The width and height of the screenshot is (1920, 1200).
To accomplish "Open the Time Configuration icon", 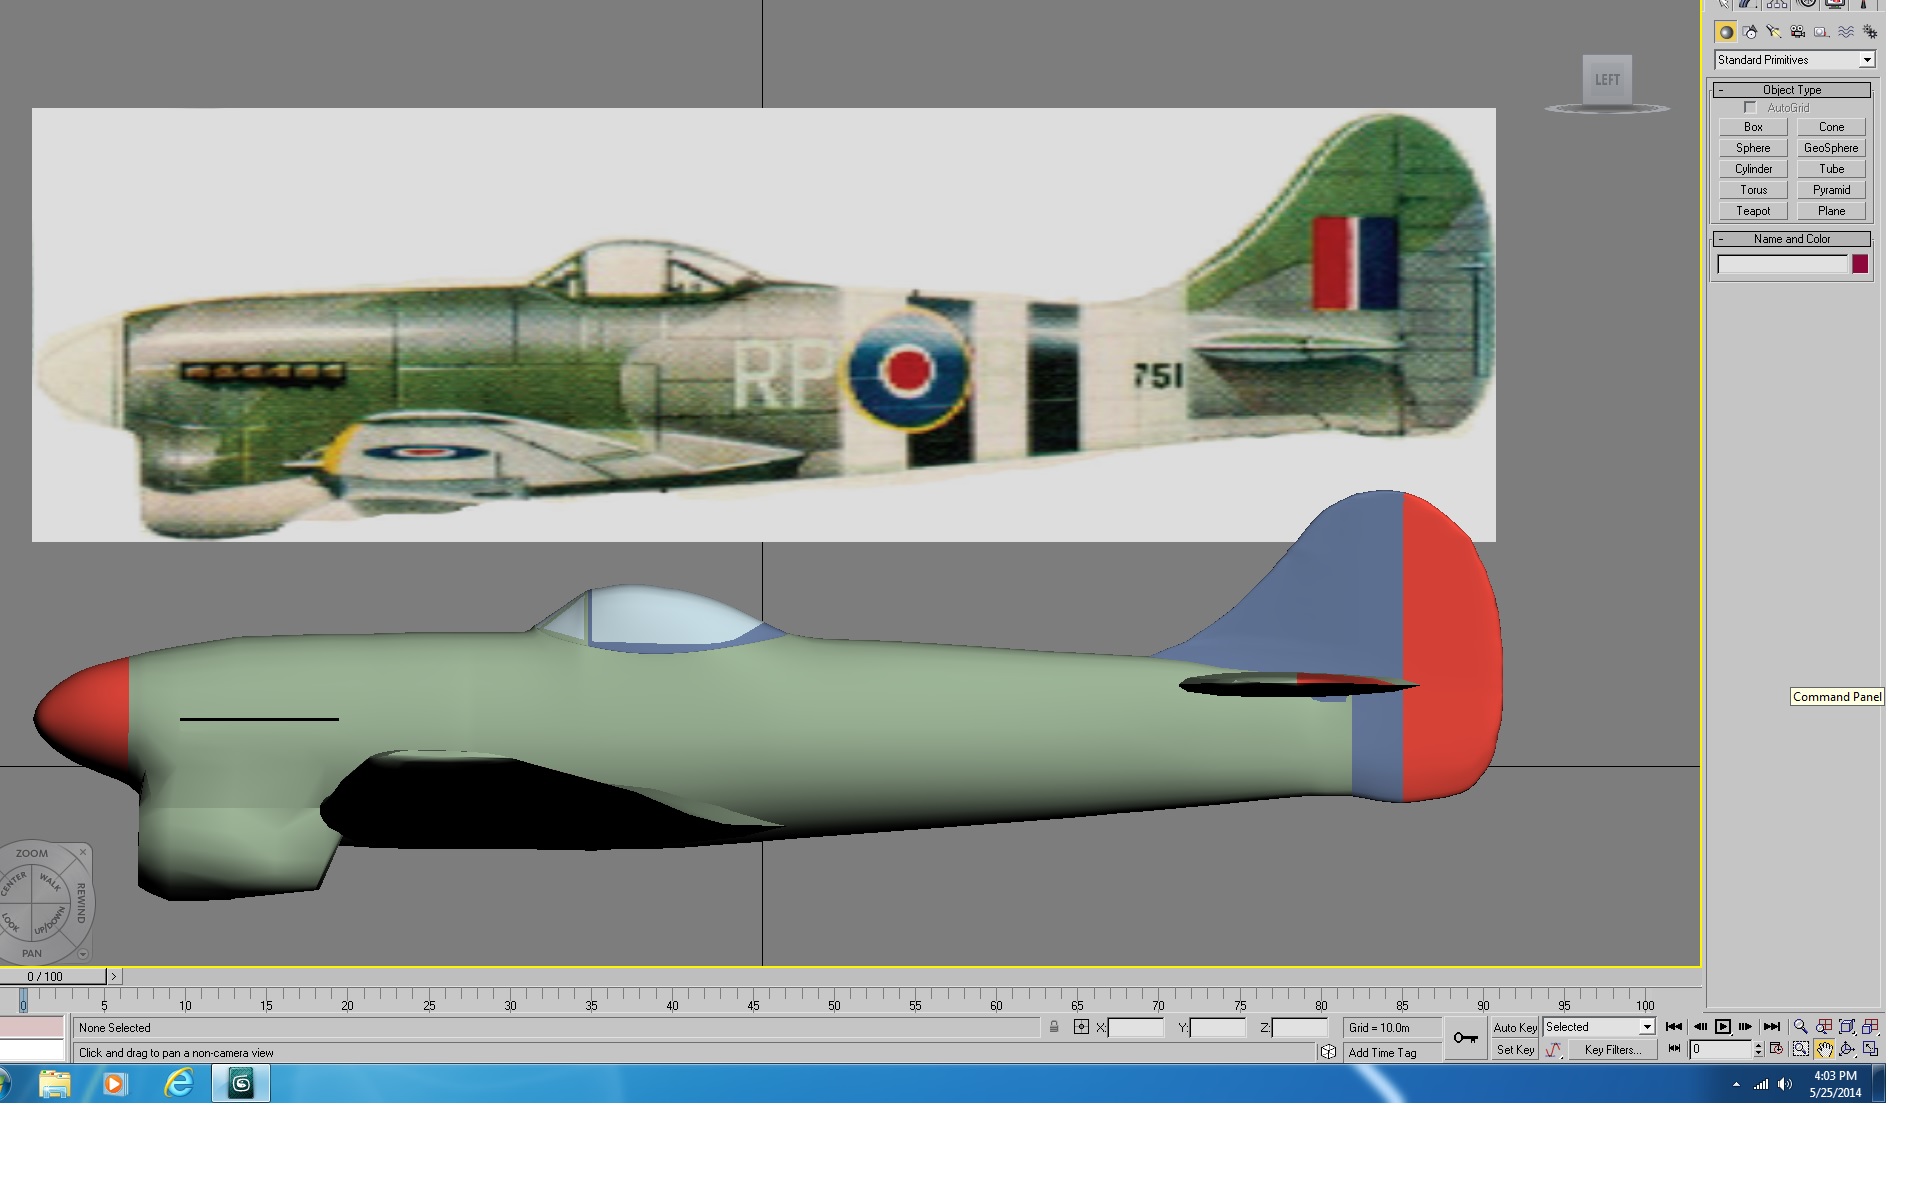I will [1776, 1049].
